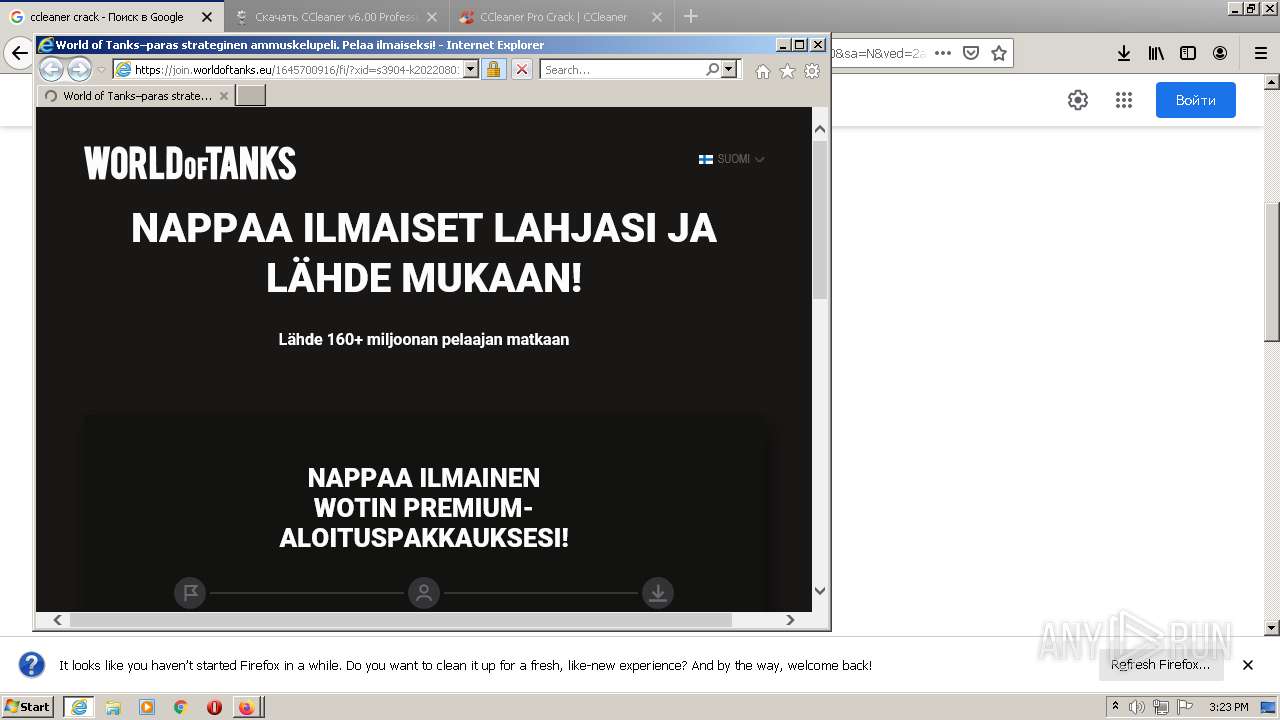Click the Pocket save icon in Firefox
The height and width of the screenshot is (720, 1280).
(971, 53)
